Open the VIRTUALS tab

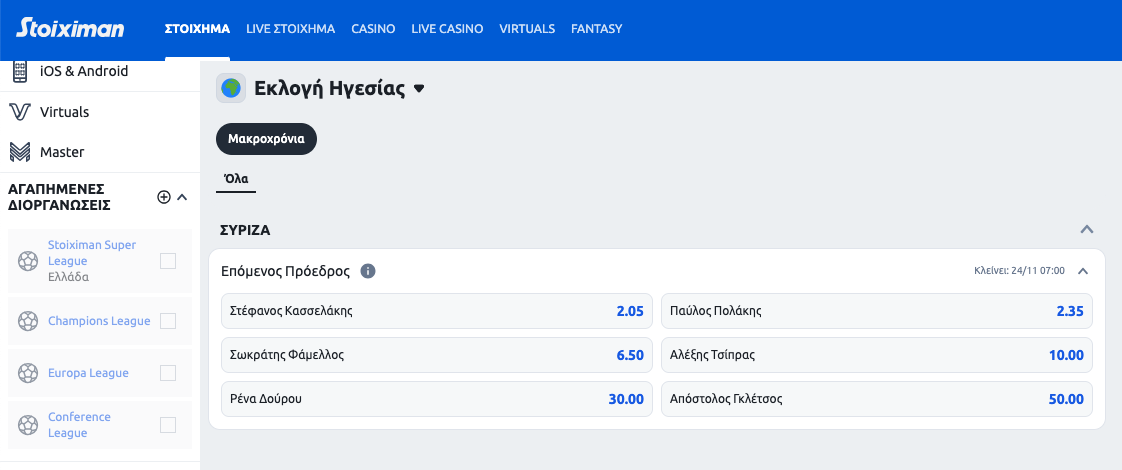(527, 29)
